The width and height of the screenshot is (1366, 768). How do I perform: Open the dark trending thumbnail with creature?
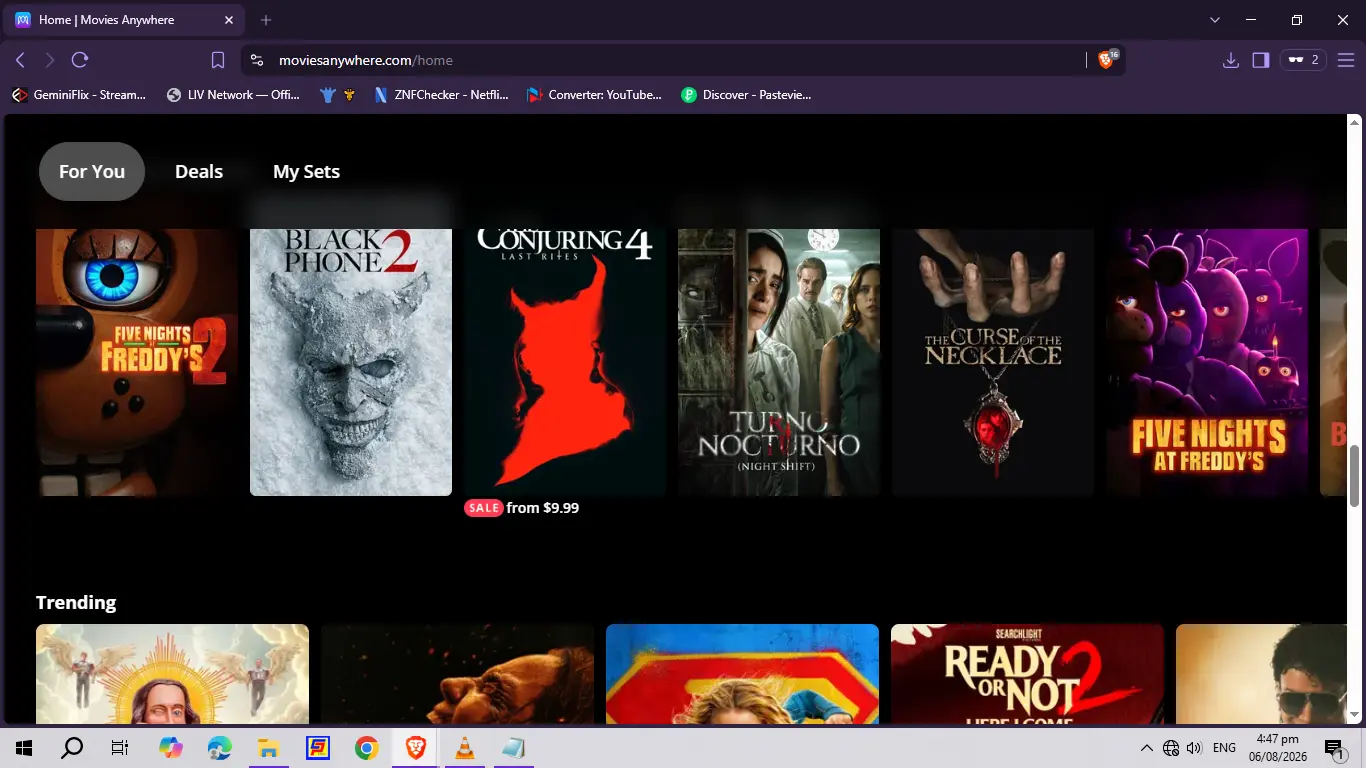click(457, 674)
